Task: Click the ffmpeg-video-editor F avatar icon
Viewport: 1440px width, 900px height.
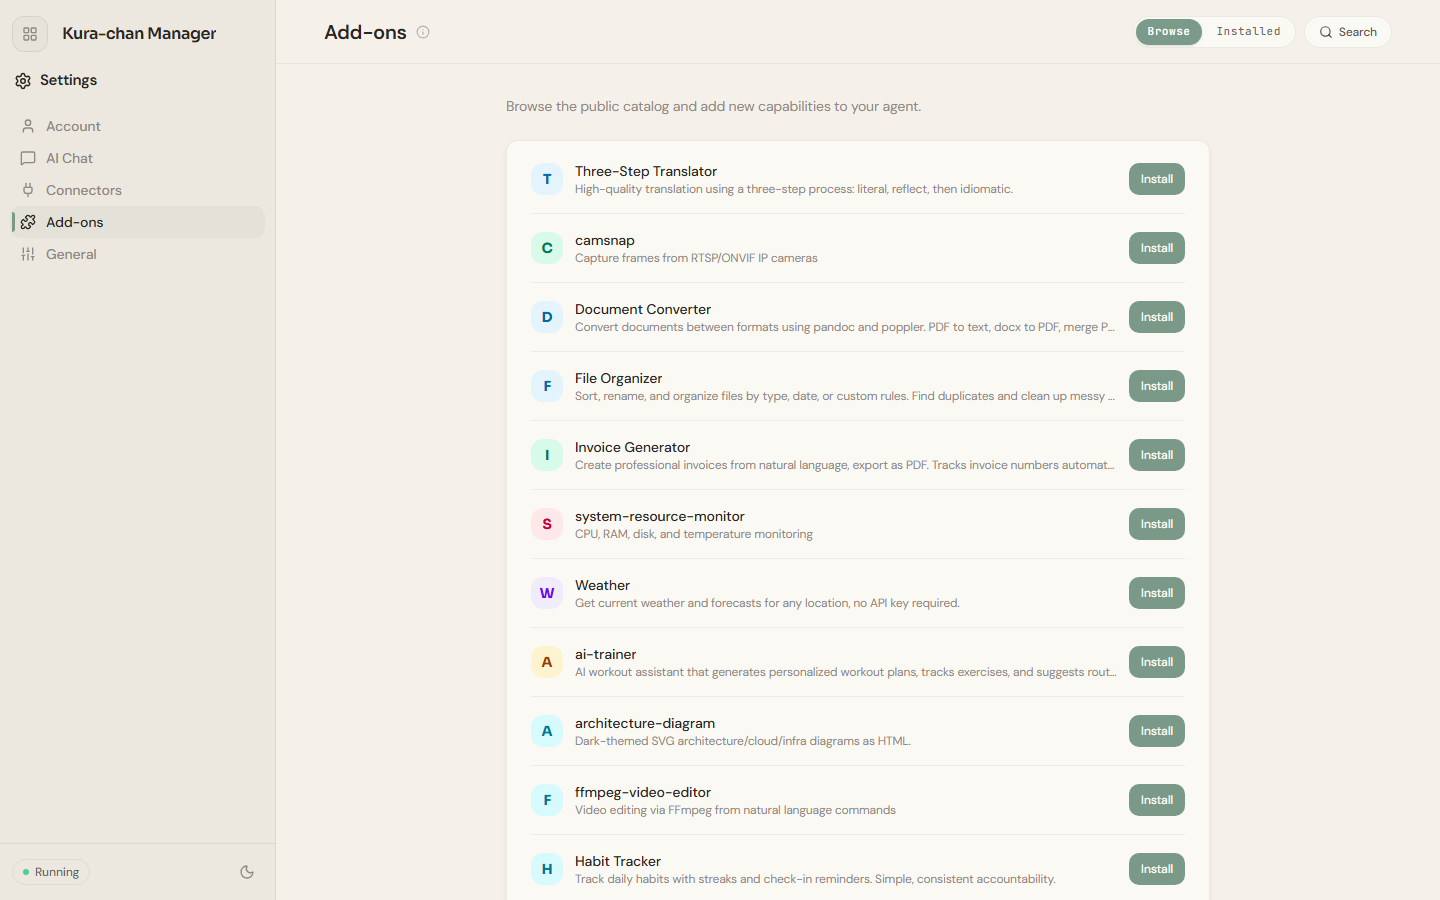Action: [547, 800]
